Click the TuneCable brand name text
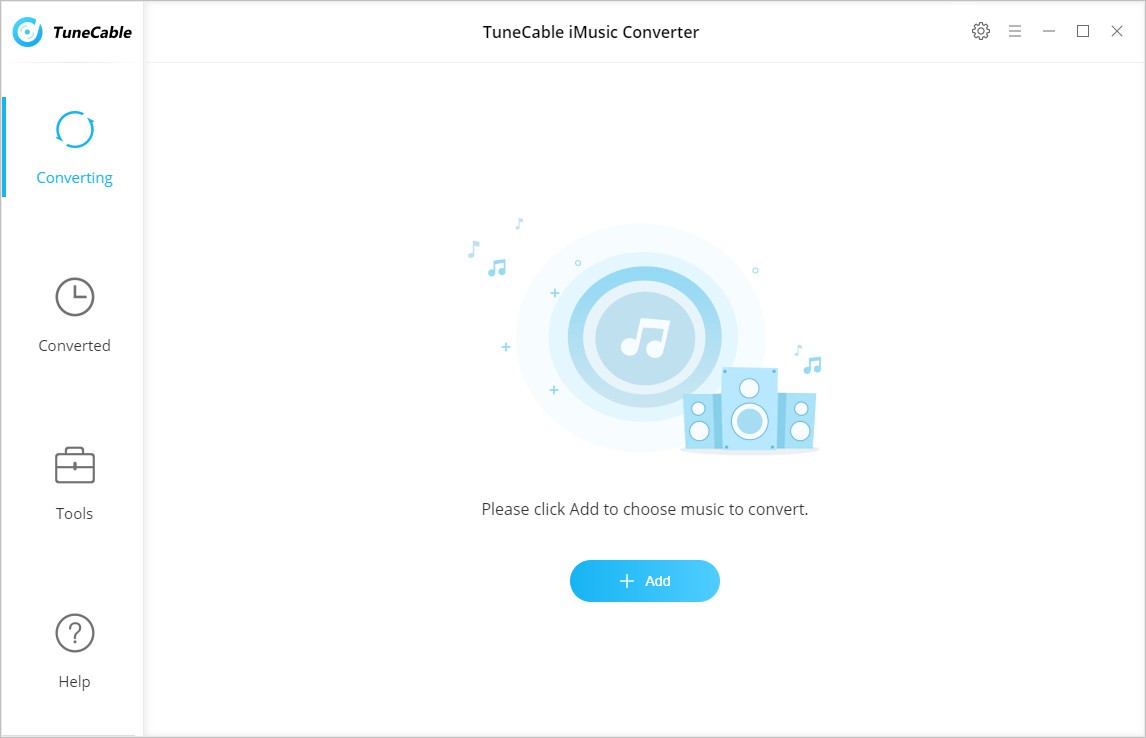This screenshot has height=738, width=1146. [x=92, y=32]
